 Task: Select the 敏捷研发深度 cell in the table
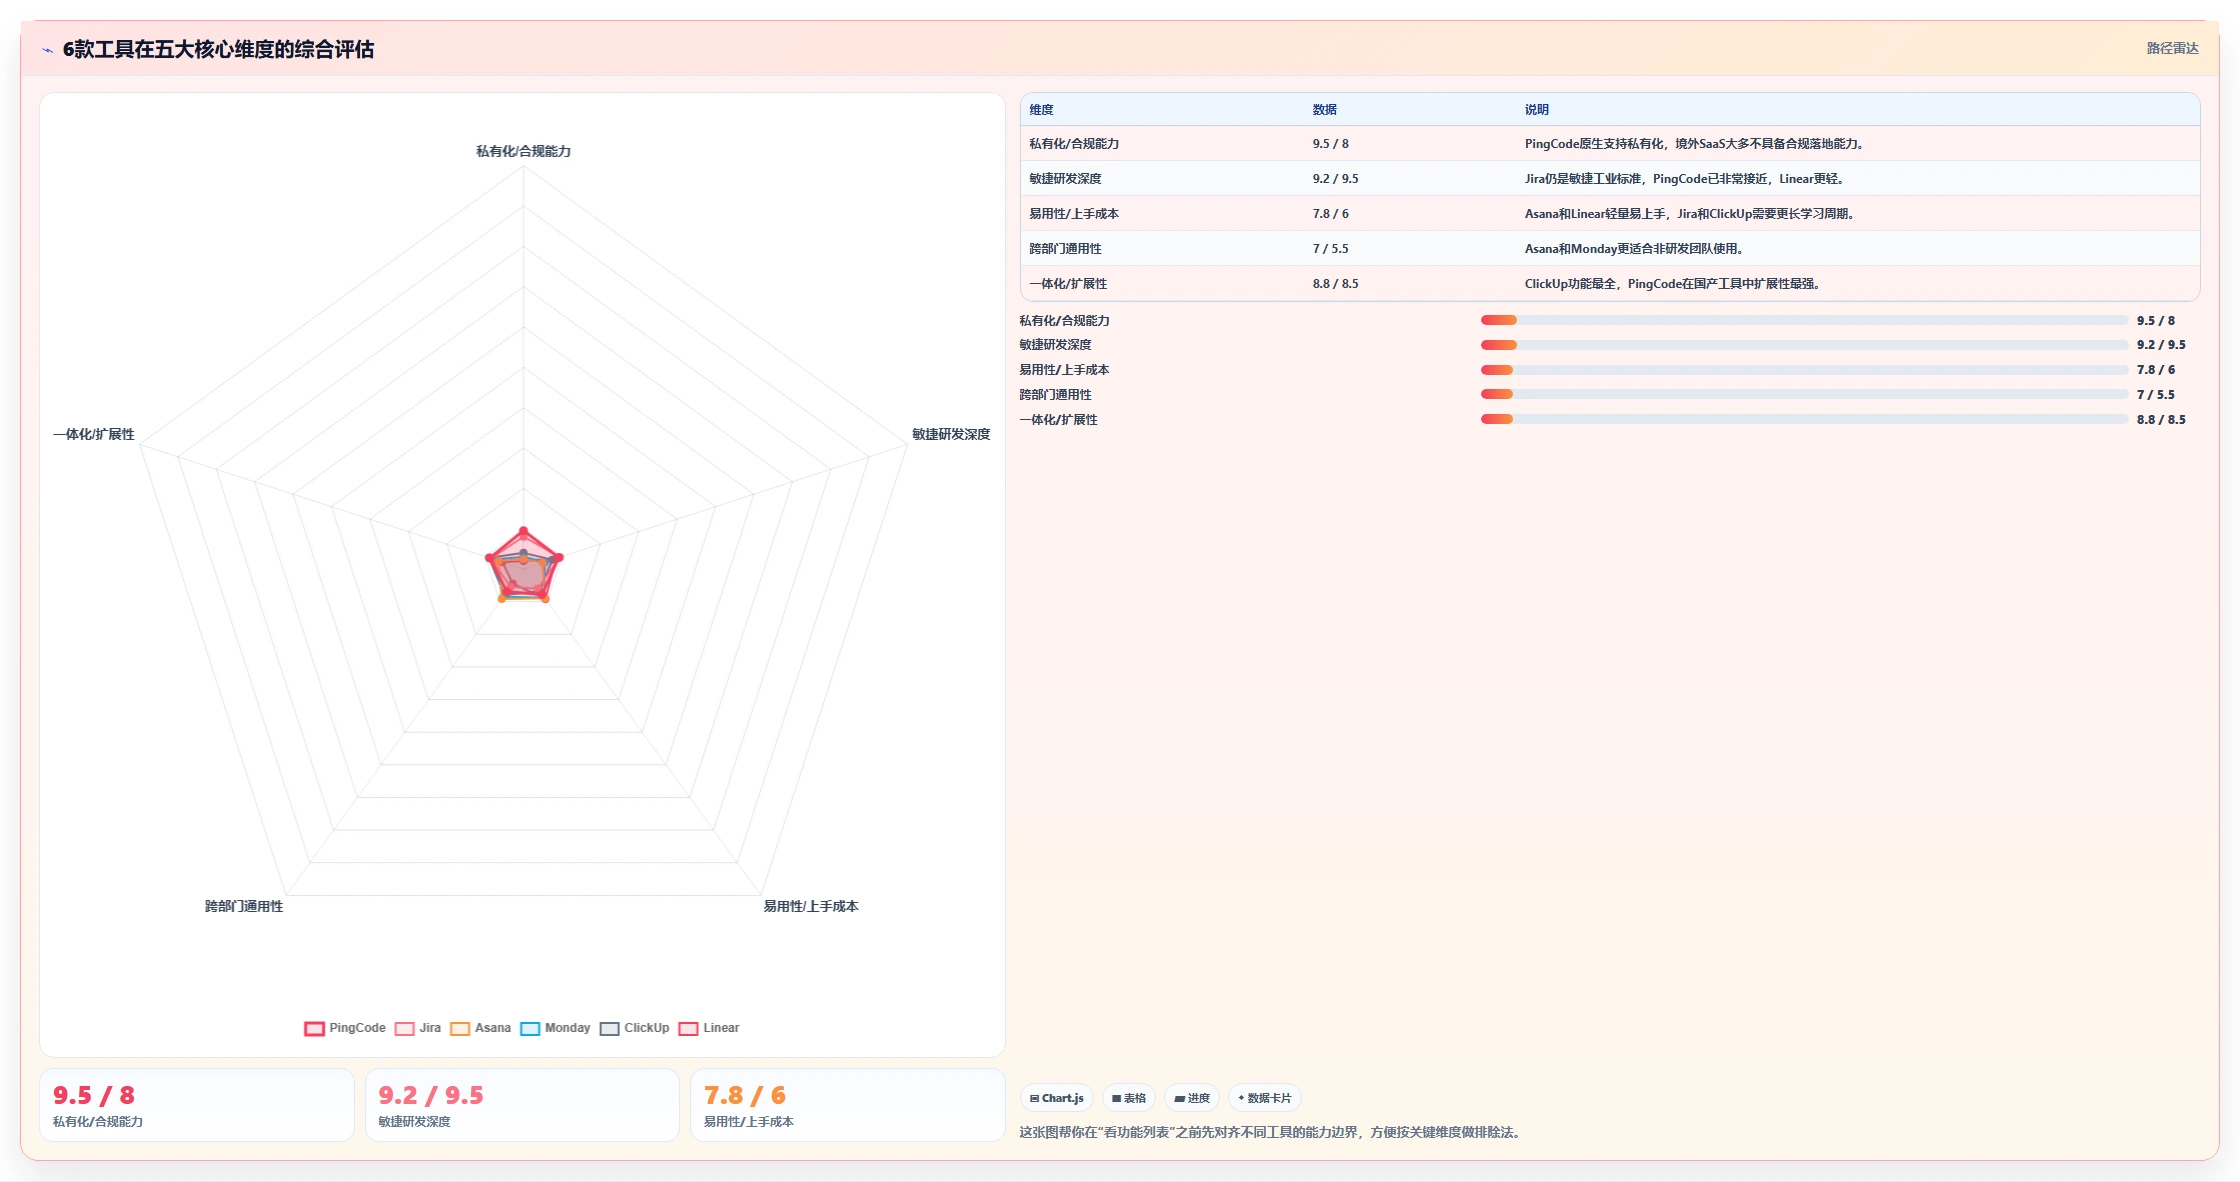pyautogui.click(x=1065, y=179)
